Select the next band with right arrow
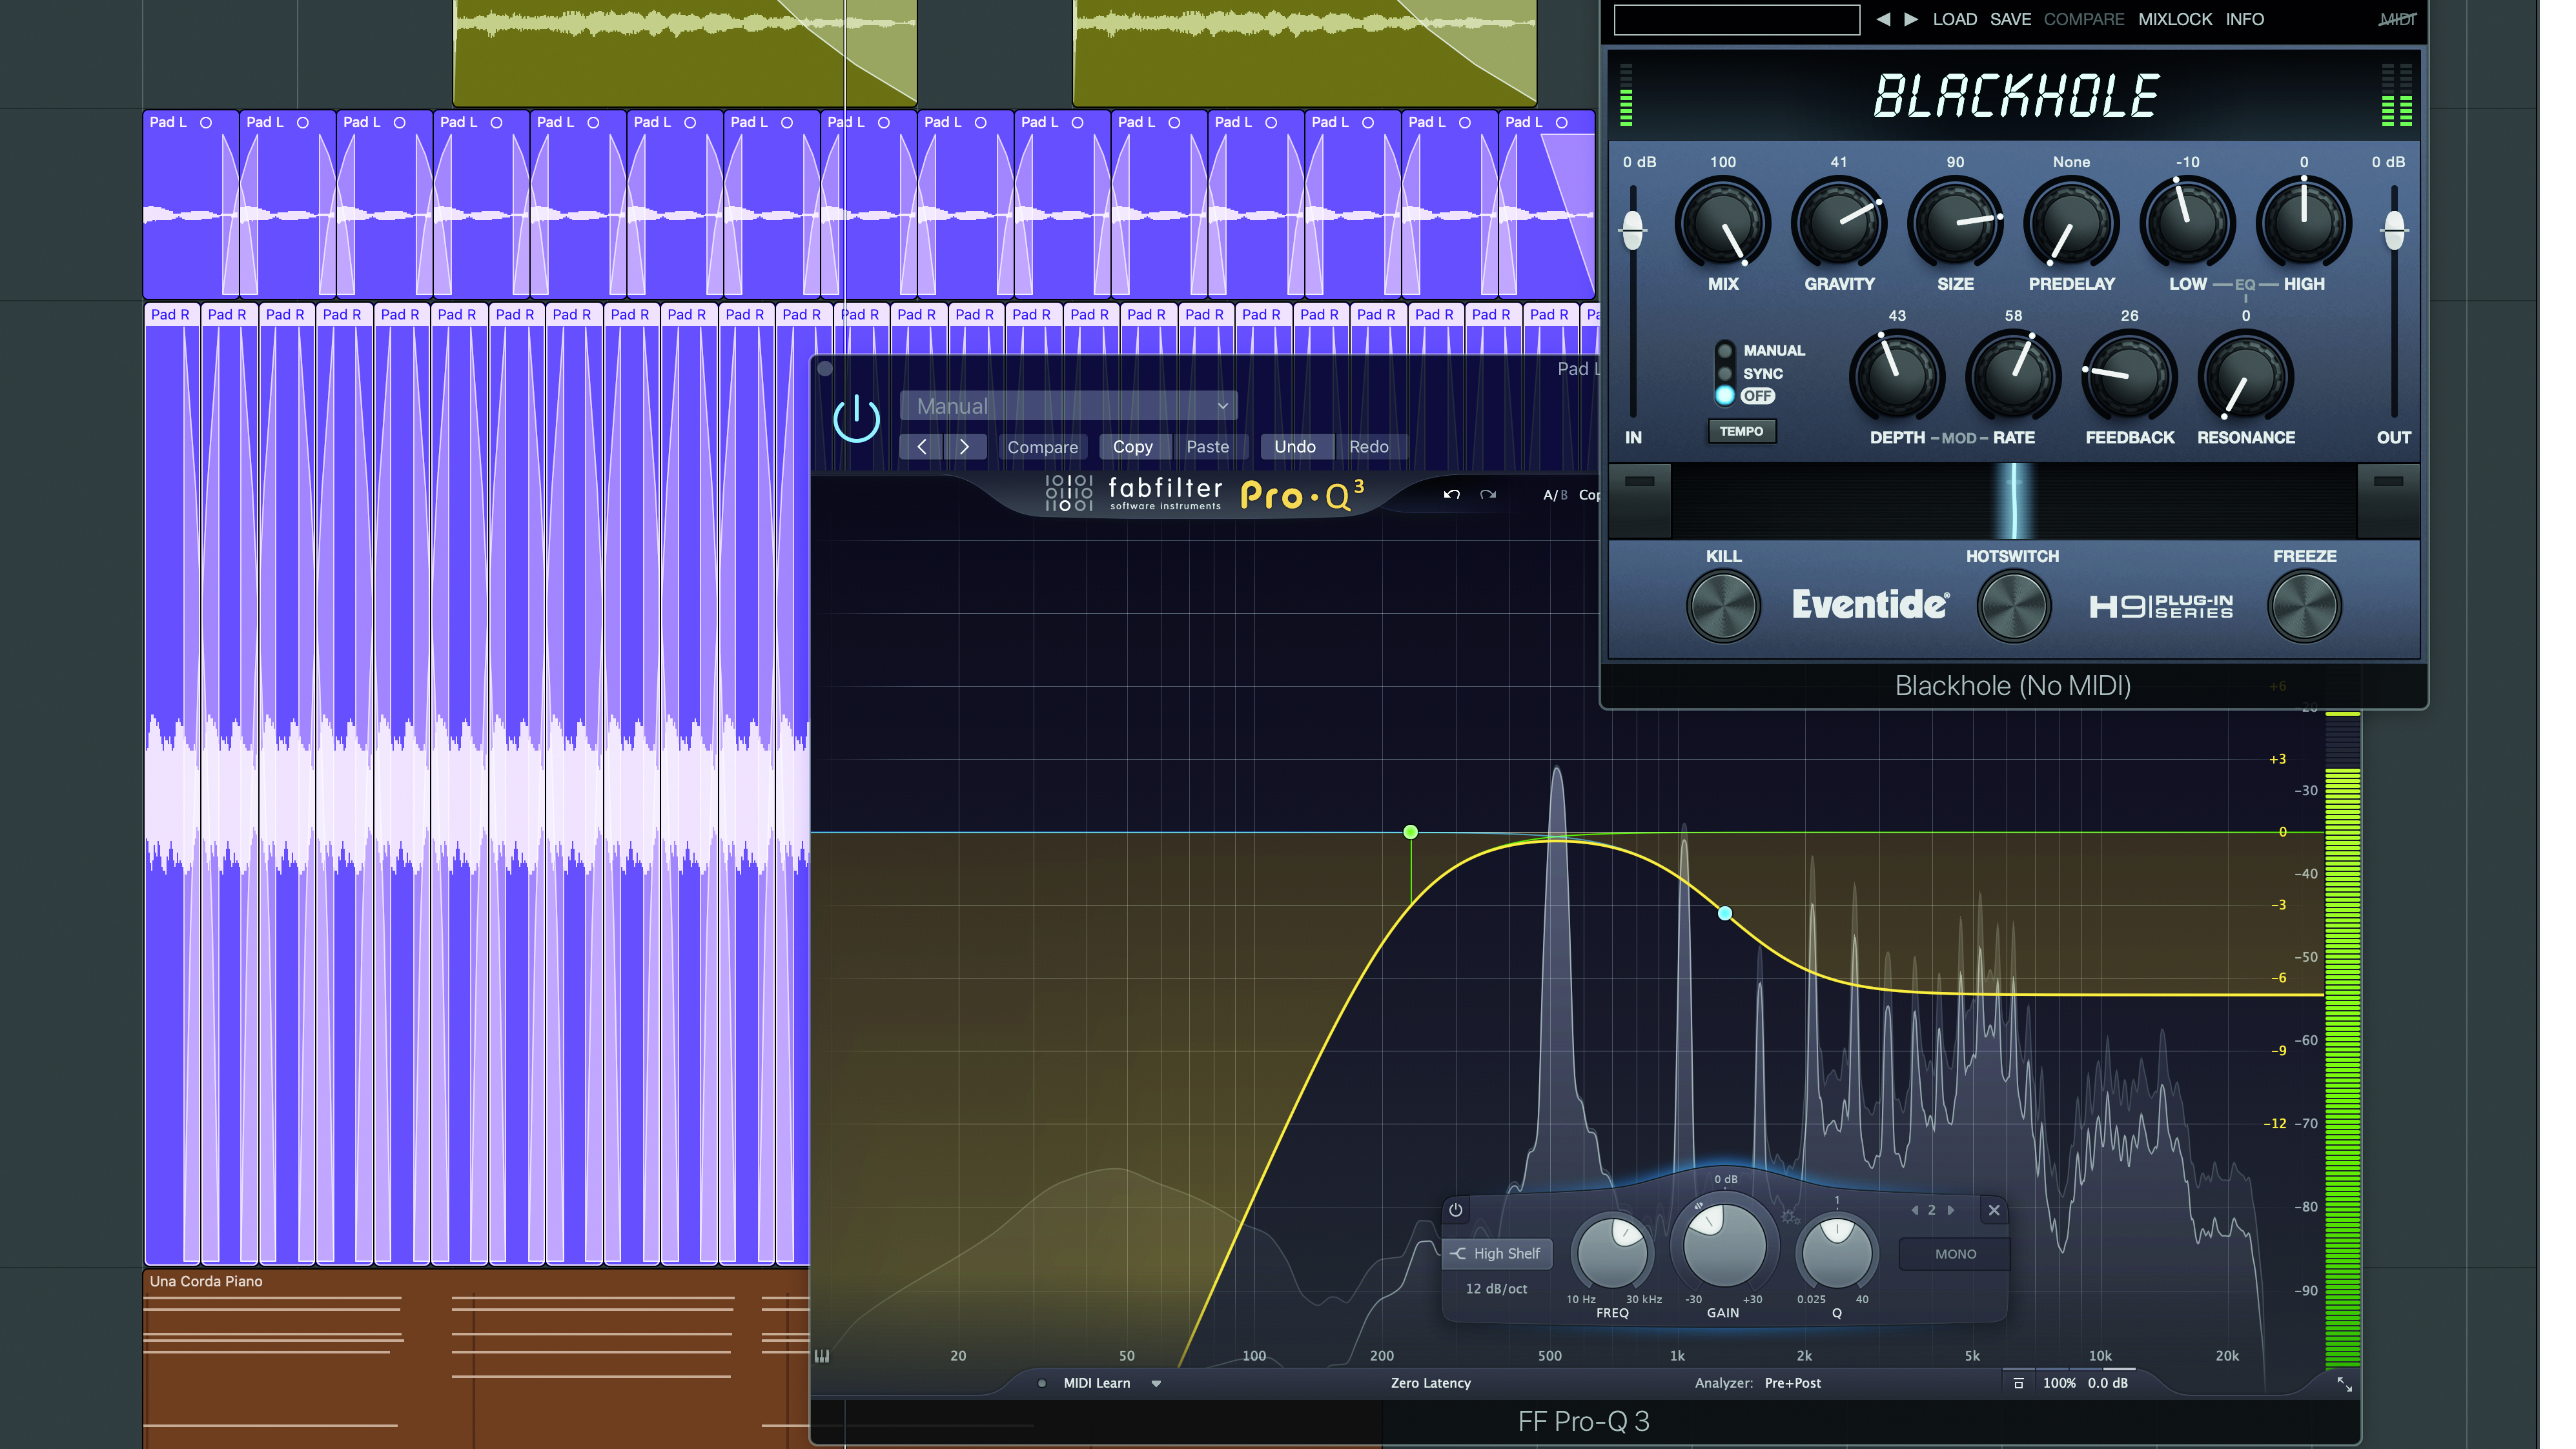2576x1449 pixels. pos(1950,1210)
